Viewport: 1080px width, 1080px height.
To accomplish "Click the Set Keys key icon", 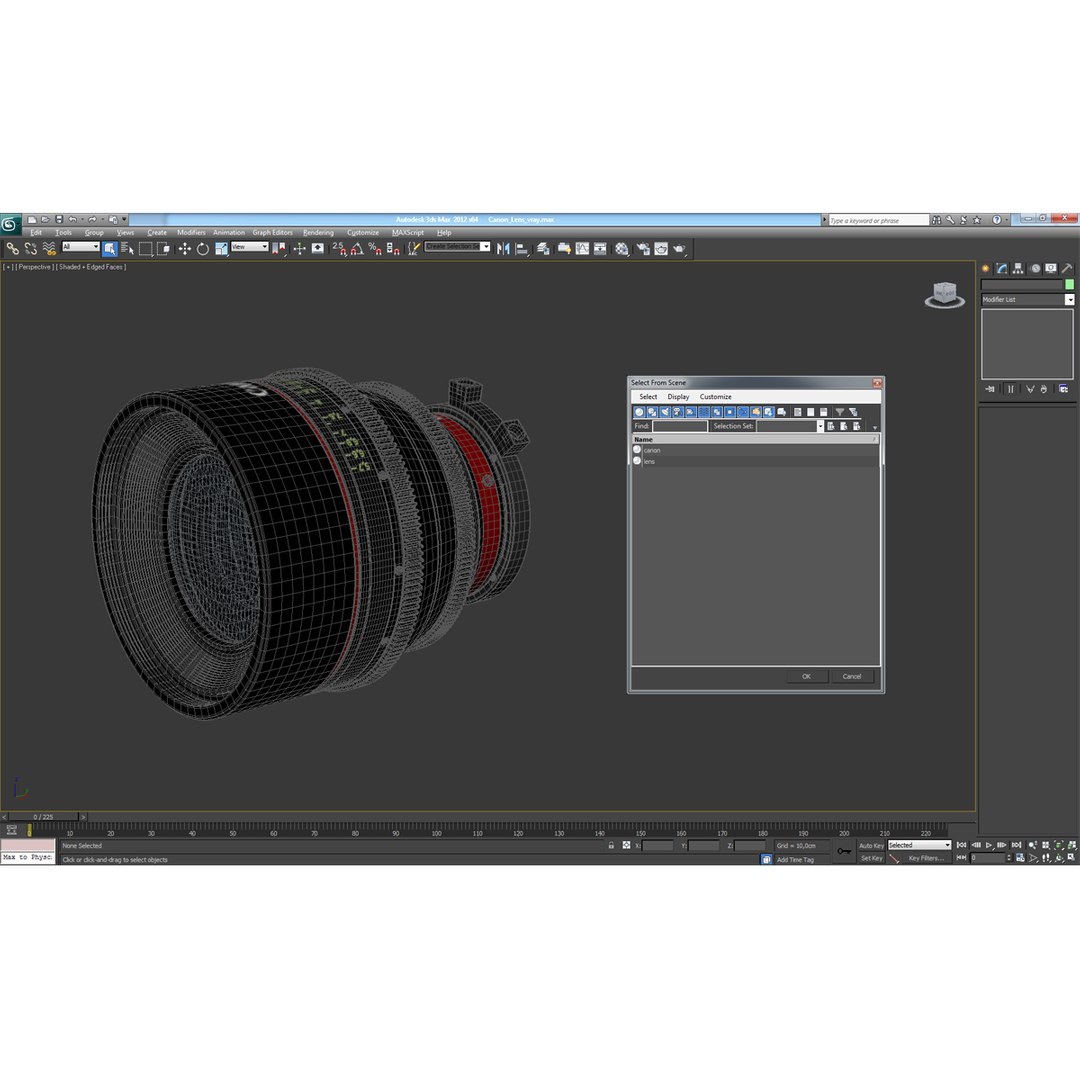I will tap(844, 851).
